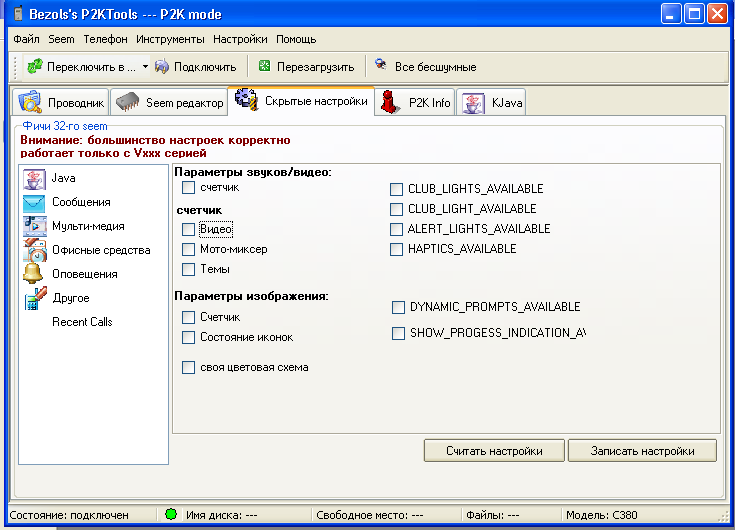
Task: Click the Записать настройки button
Action: pyautogui.click(x=642, y=451)
